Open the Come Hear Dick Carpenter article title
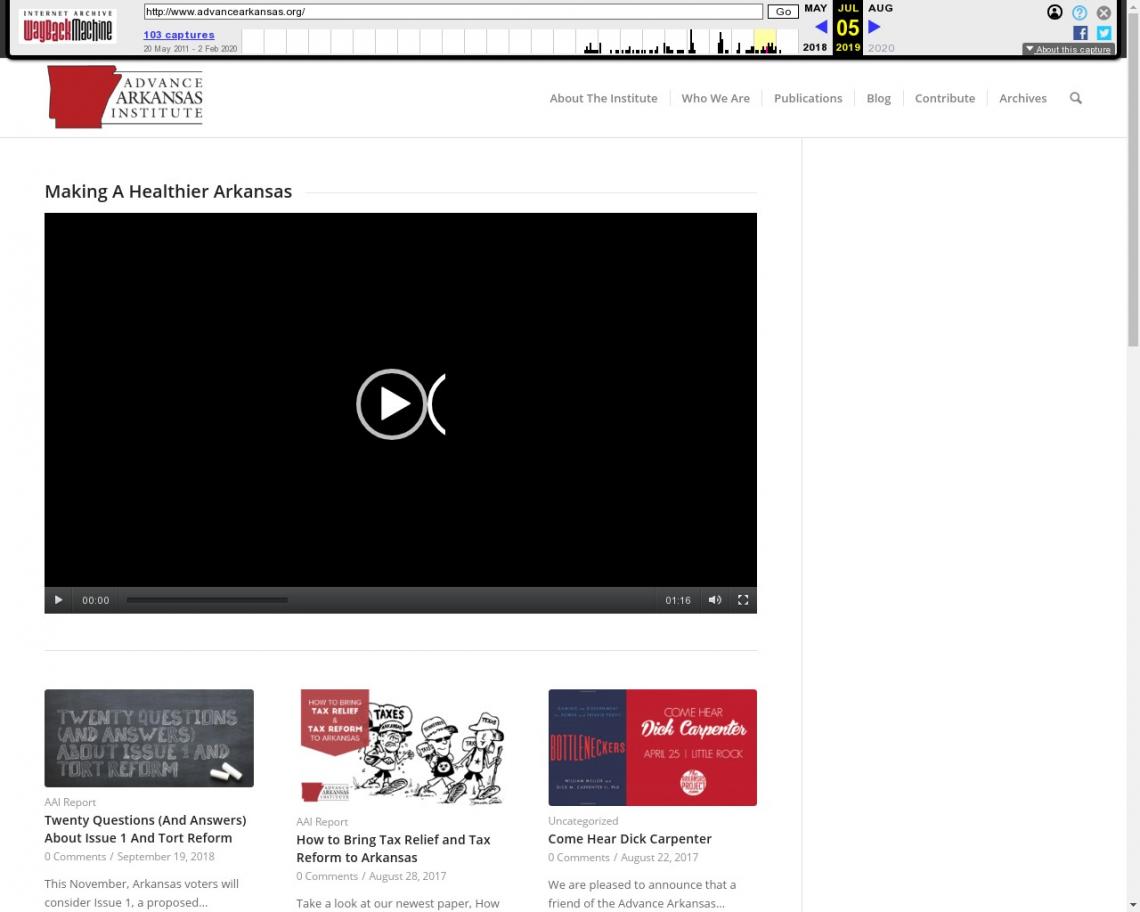Image resolution: width=1140 pixels, height=912 pixels. [x=630, y=839]
